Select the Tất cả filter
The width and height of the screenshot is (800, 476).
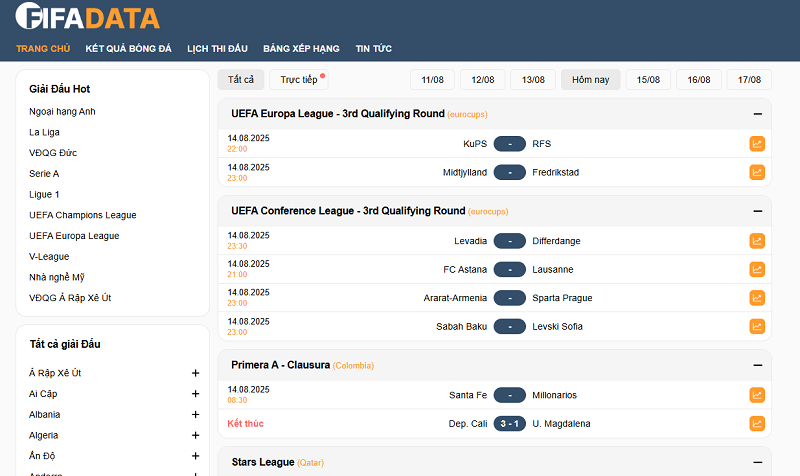[x=241, y=80]
